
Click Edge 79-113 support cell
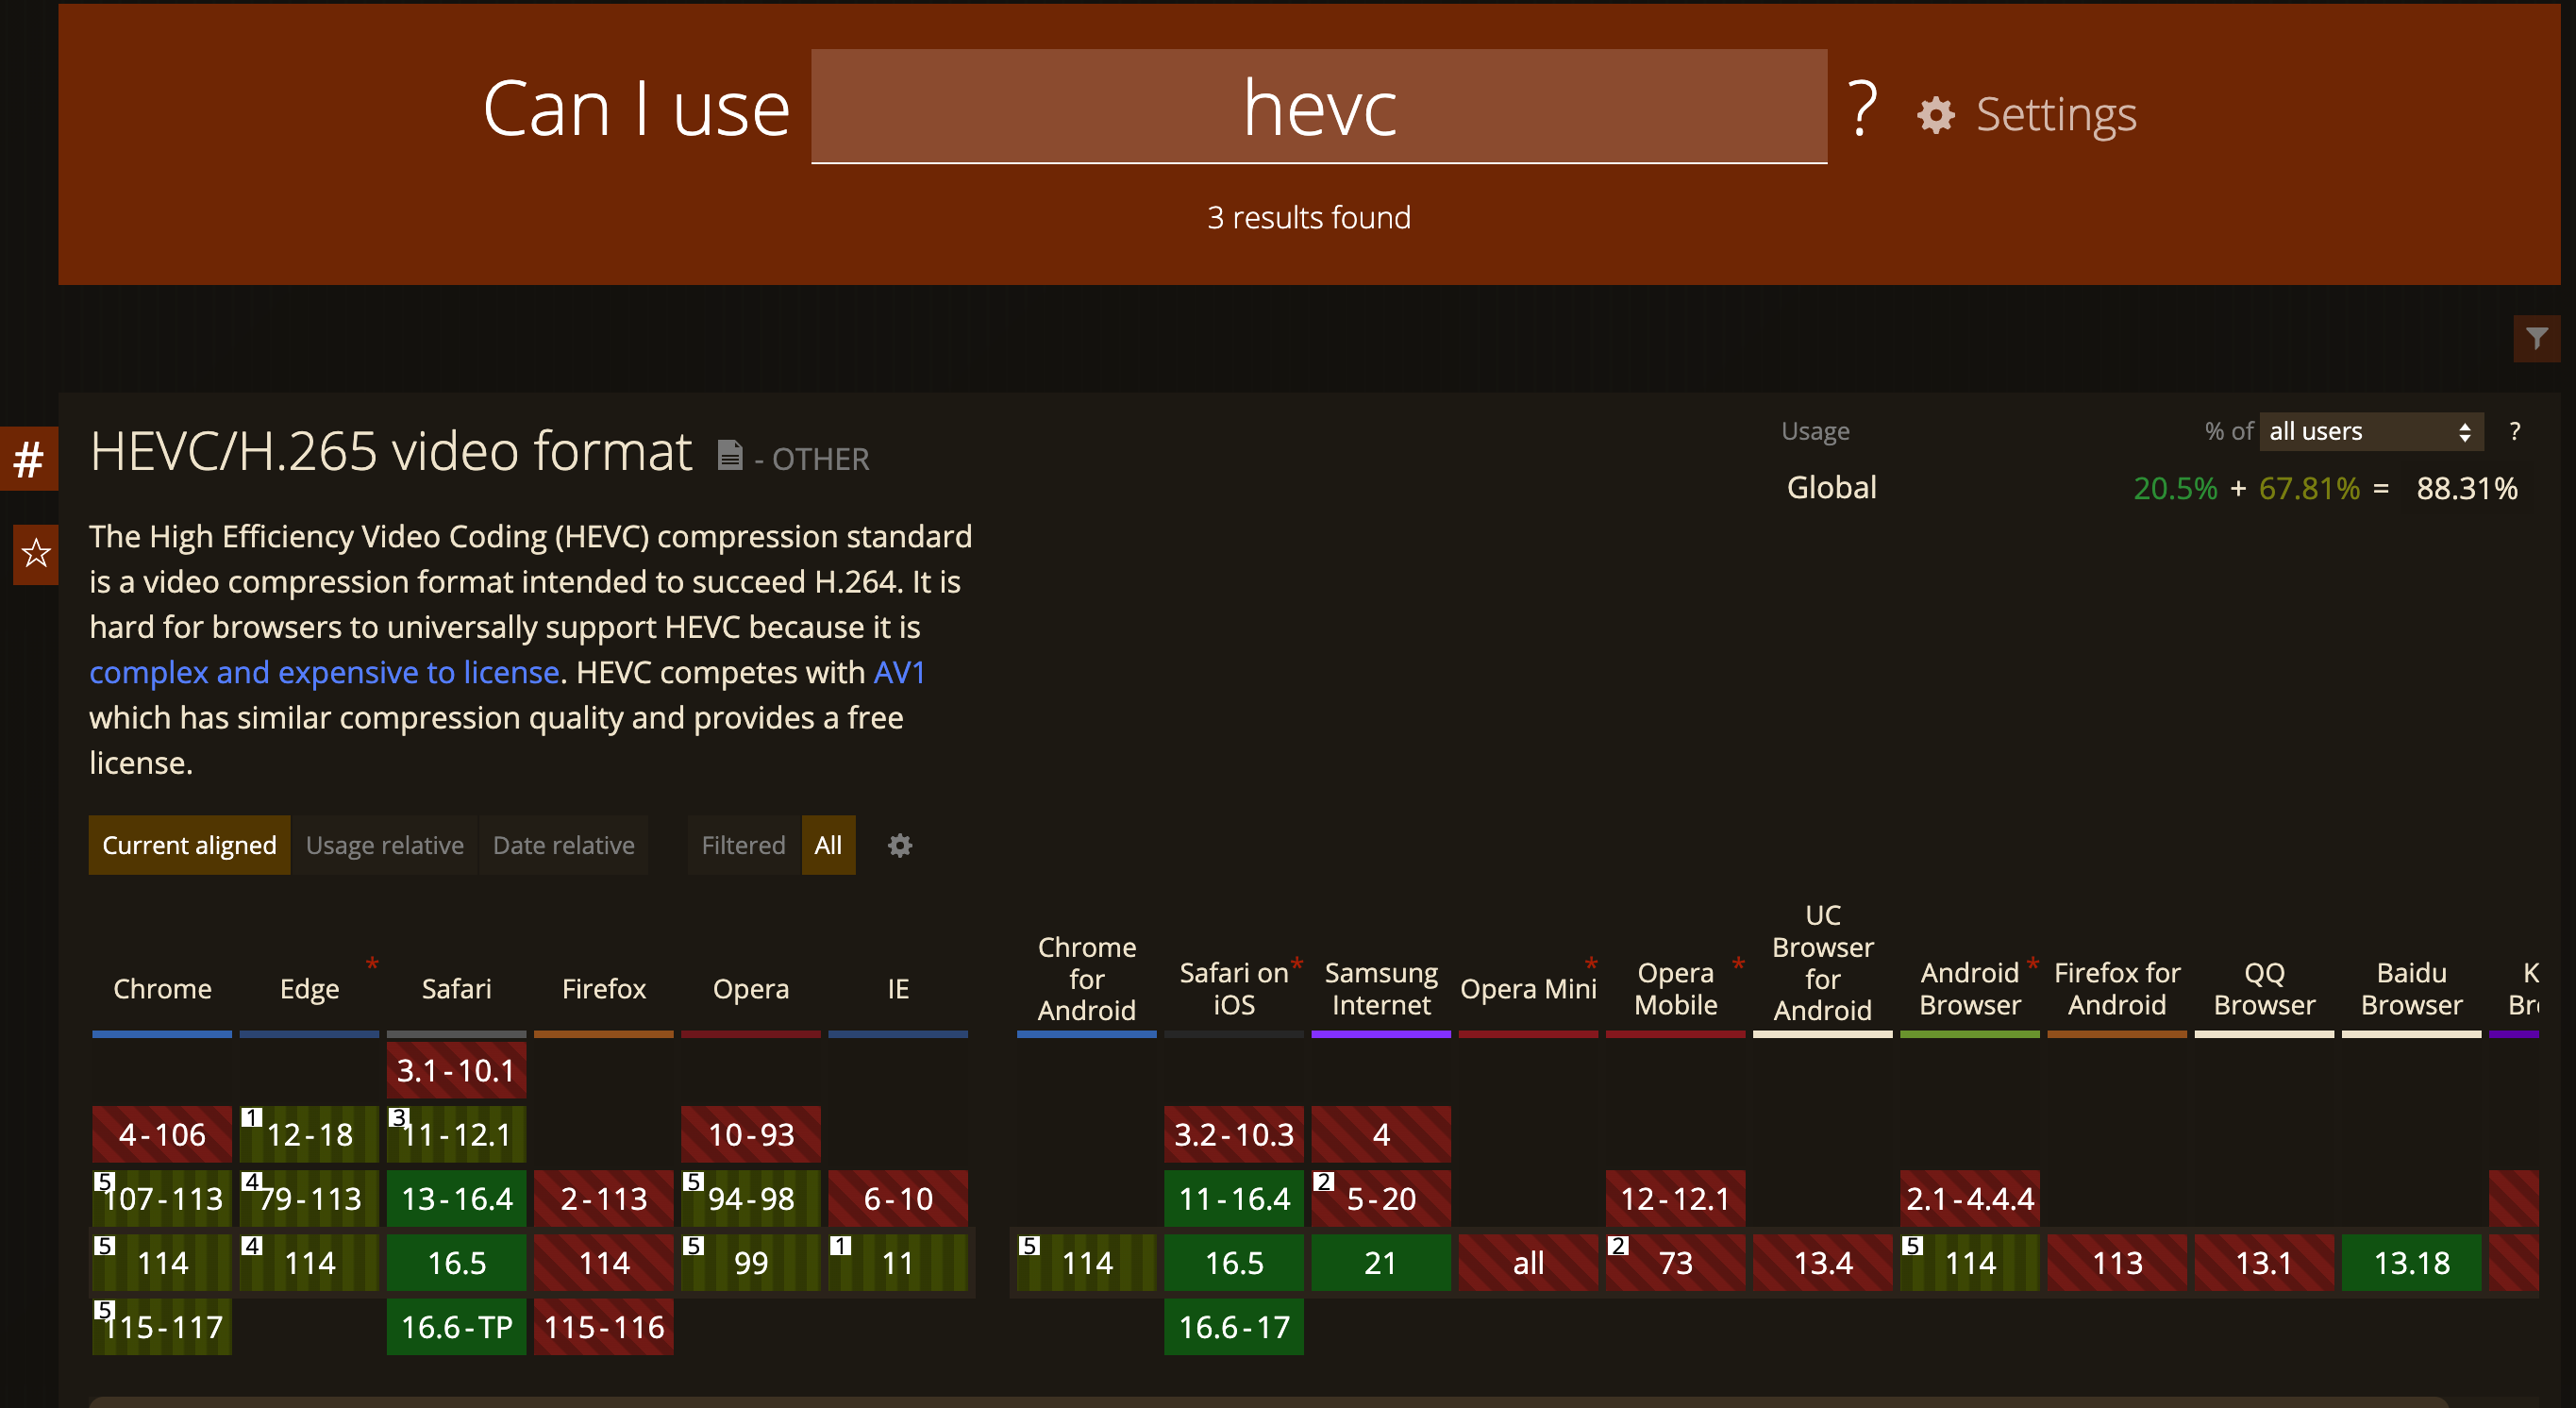(309, 1198)
